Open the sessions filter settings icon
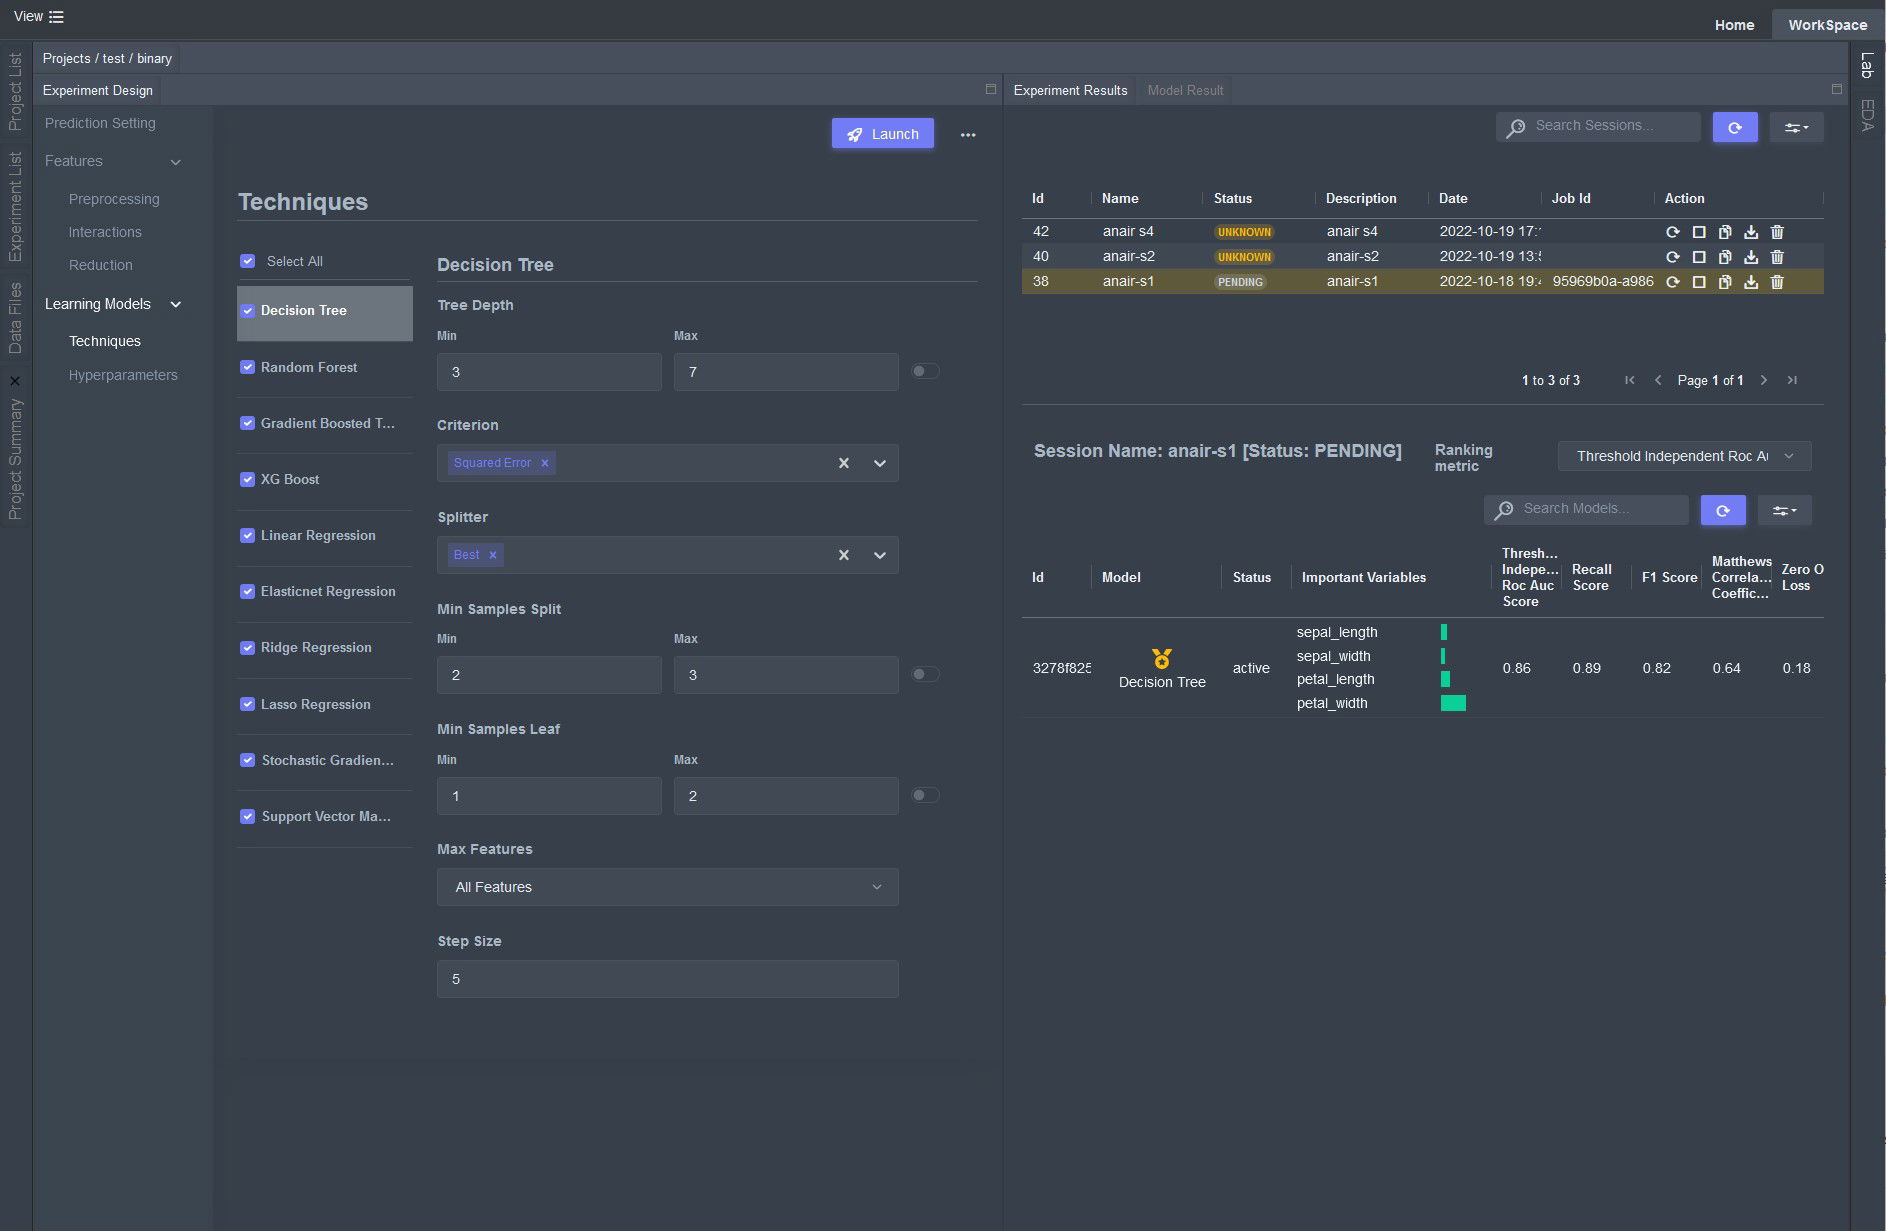Image resolution: width=1886 pixels, height=1231 pixels. (x=1796, y=127)
